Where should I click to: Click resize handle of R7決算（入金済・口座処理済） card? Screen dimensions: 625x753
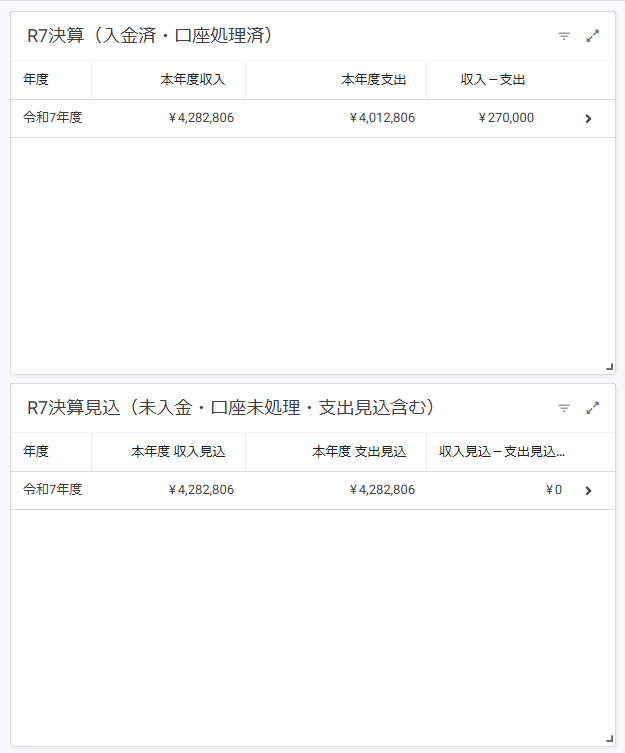610,367
